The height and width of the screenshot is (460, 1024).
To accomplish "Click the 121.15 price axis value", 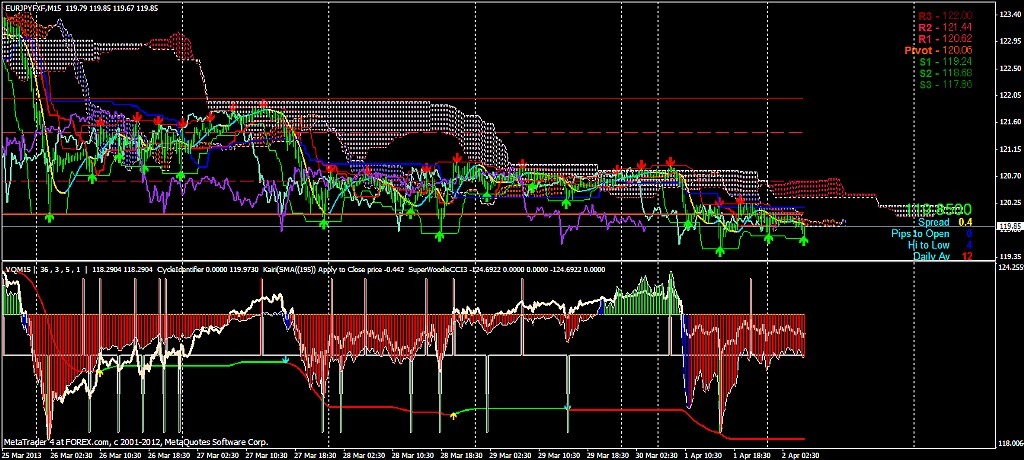I will click(1010, 148).
